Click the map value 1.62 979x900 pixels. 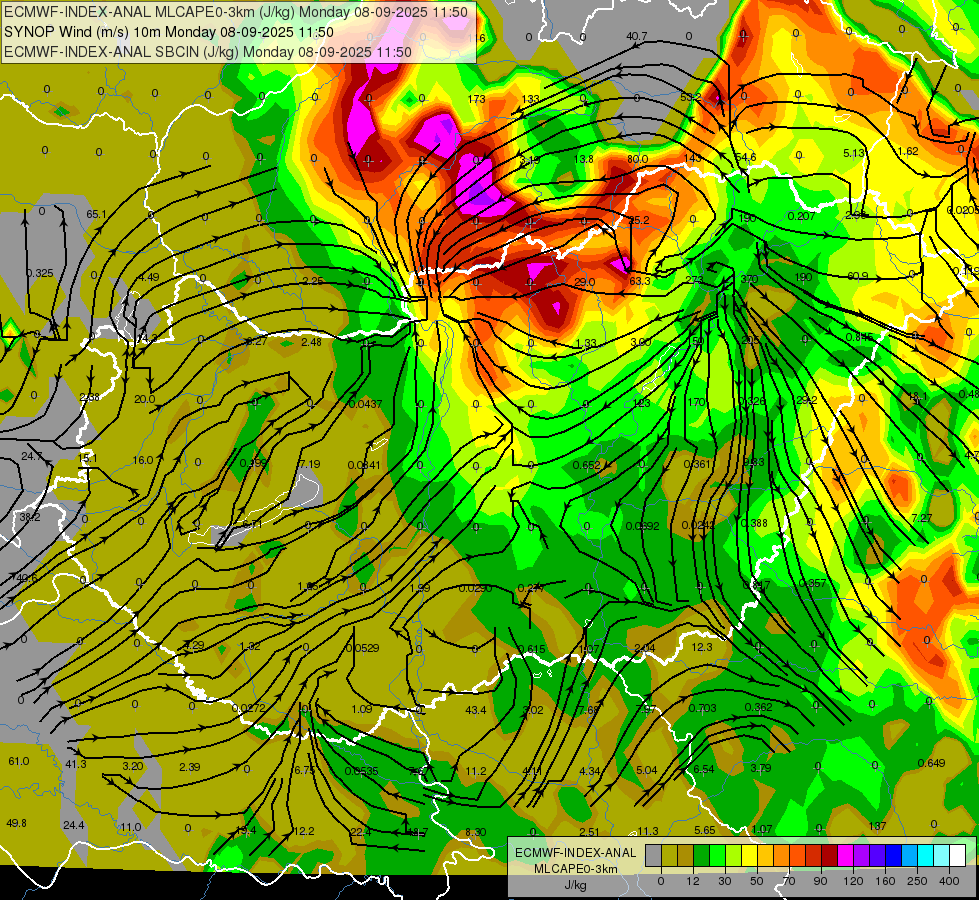[x=908, y=151]
